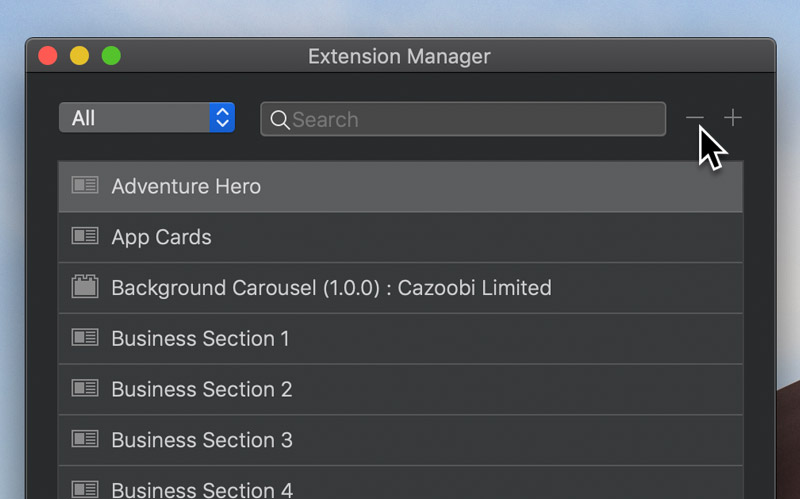Click the Background Carousel plugin icon
Screen dimensions: 800x499
click(85, 288)
